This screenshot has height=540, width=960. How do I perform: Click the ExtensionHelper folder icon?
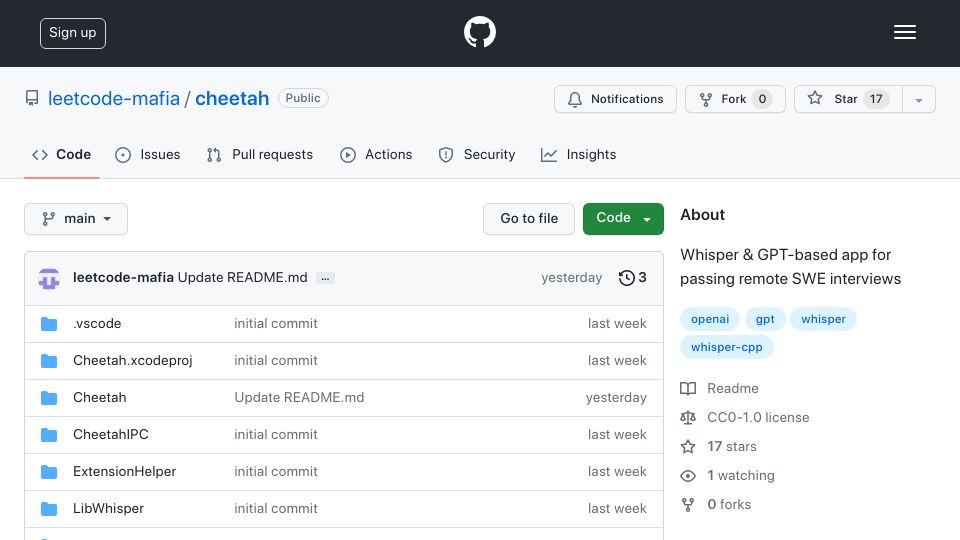49,472
